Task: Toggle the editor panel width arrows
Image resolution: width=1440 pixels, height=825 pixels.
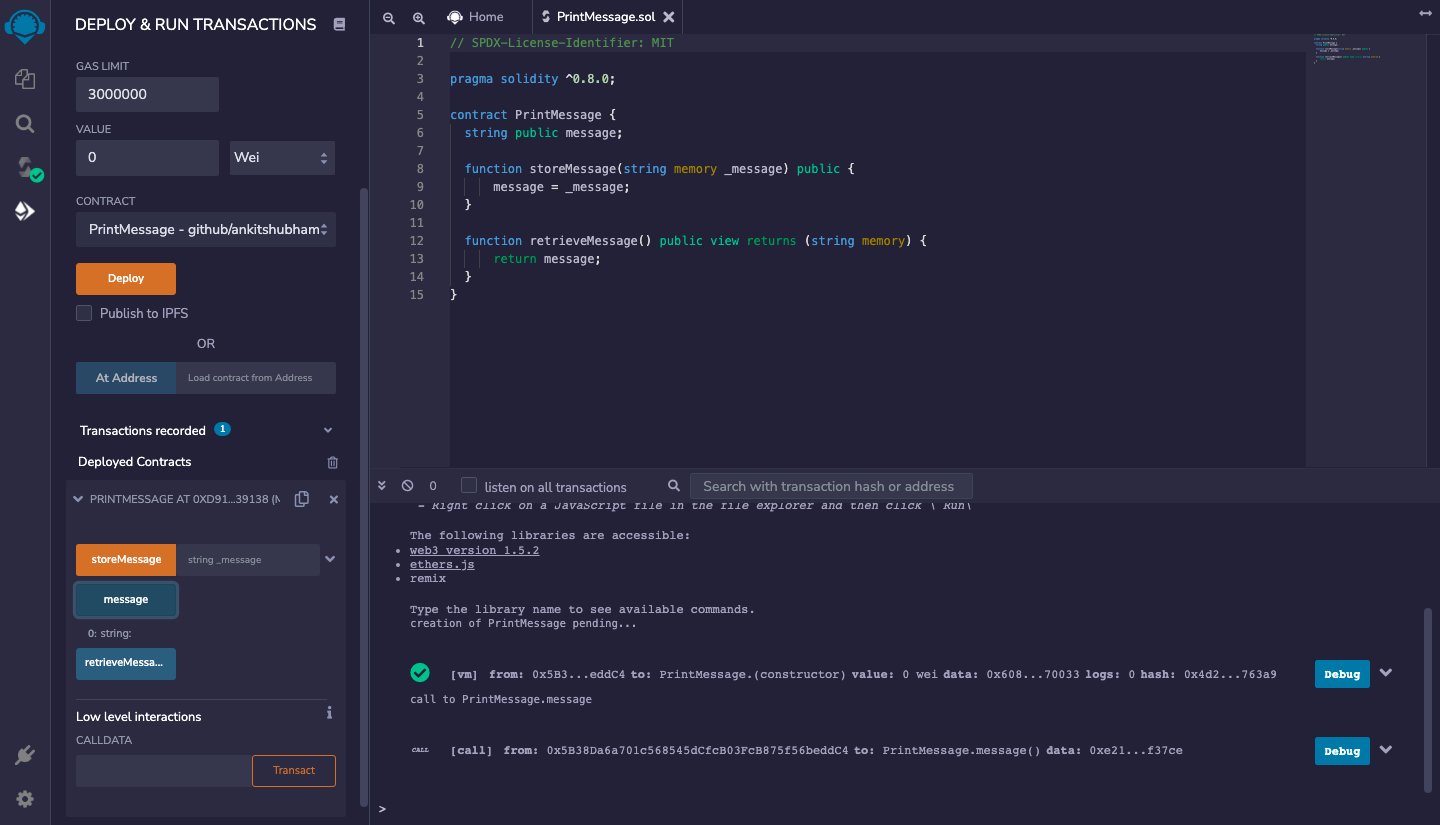Action: pos(1425,14)
